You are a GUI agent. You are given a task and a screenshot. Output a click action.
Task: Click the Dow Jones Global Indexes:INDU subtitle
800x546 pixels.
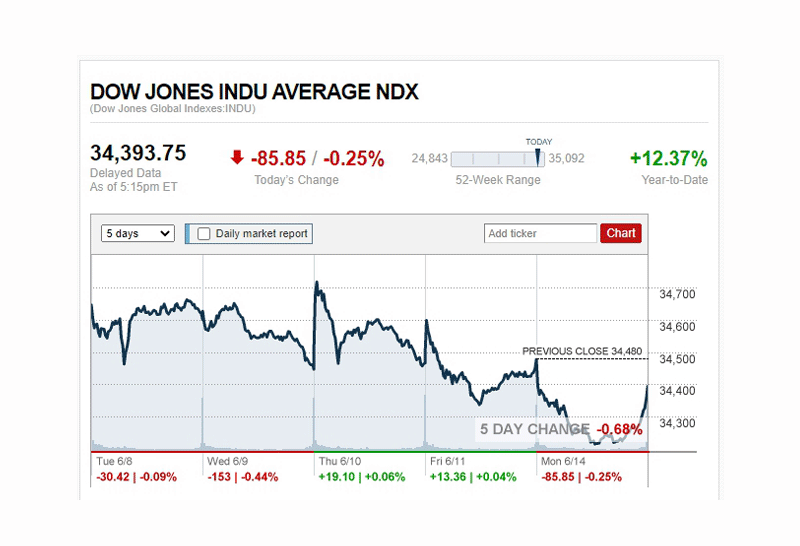[x=172, y=108]
